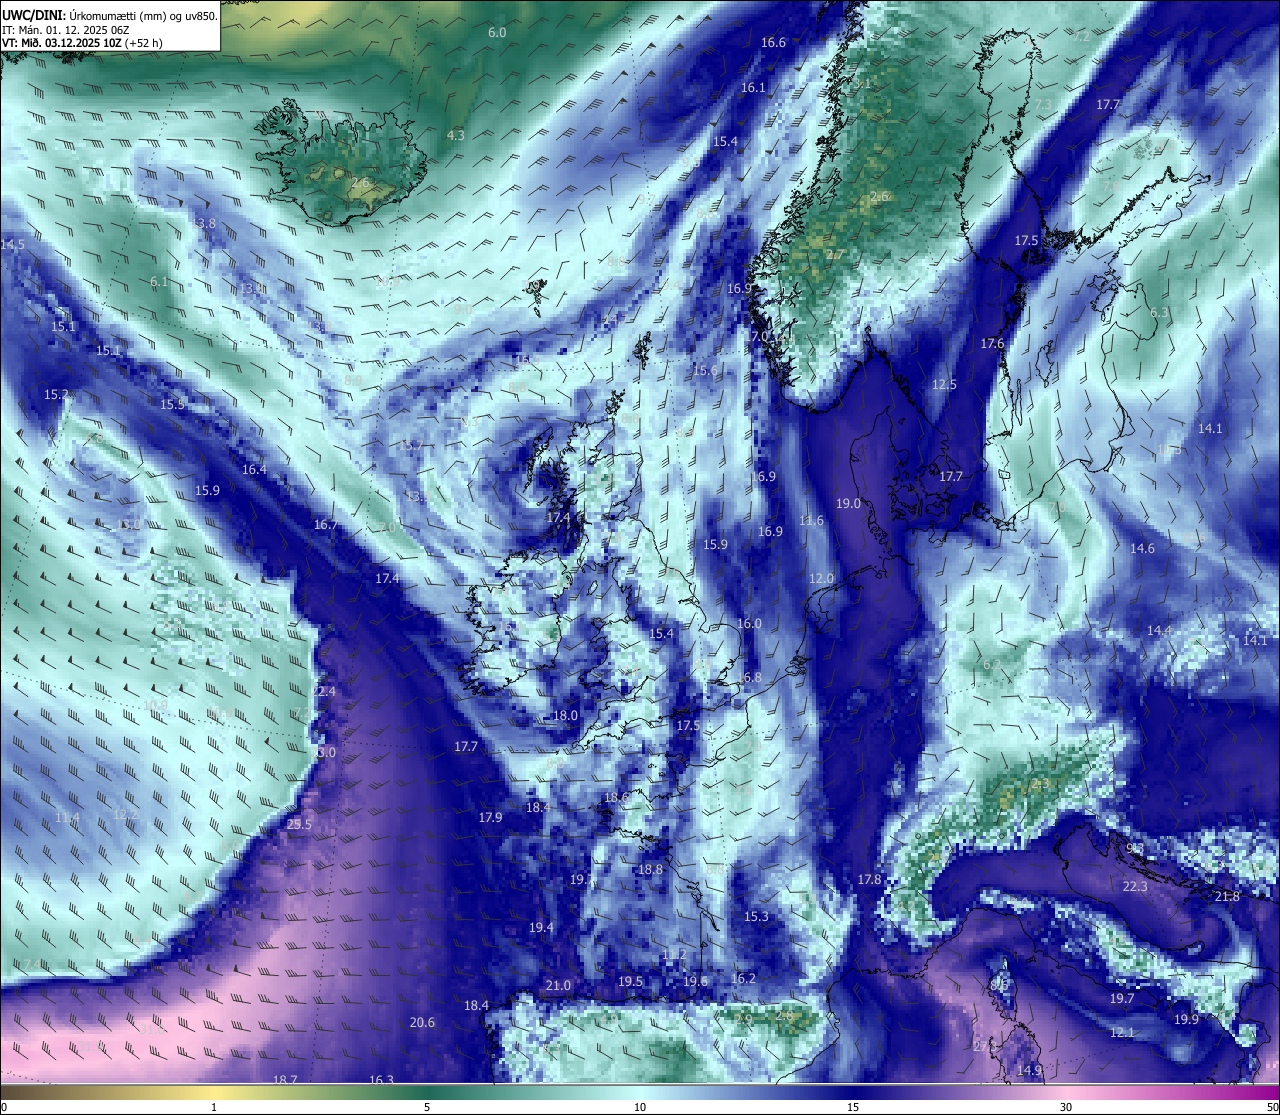Click the '18.0' value label
1280x1115 pixels.
[x=565, y=716]
